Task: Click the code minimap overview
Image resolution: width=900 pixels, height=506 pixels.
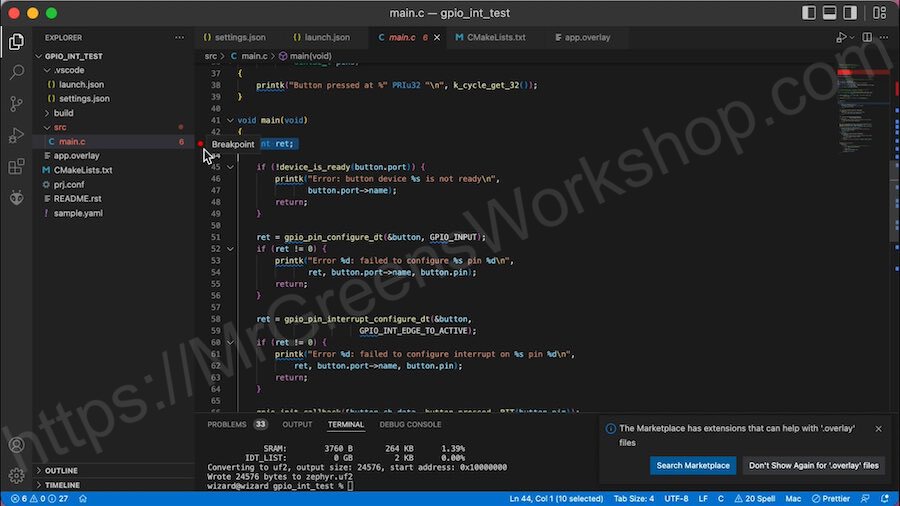Action: click(856, 100)
